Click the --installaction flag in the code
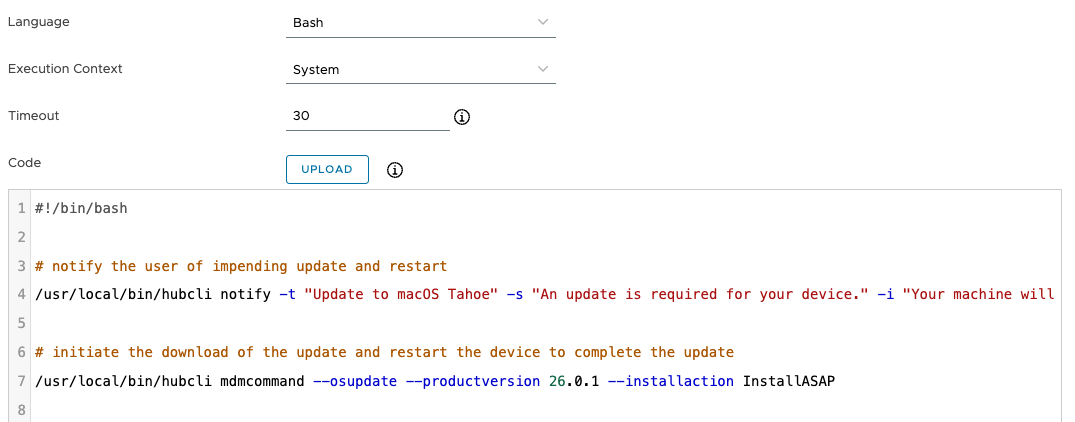 [x=675, y=380]
